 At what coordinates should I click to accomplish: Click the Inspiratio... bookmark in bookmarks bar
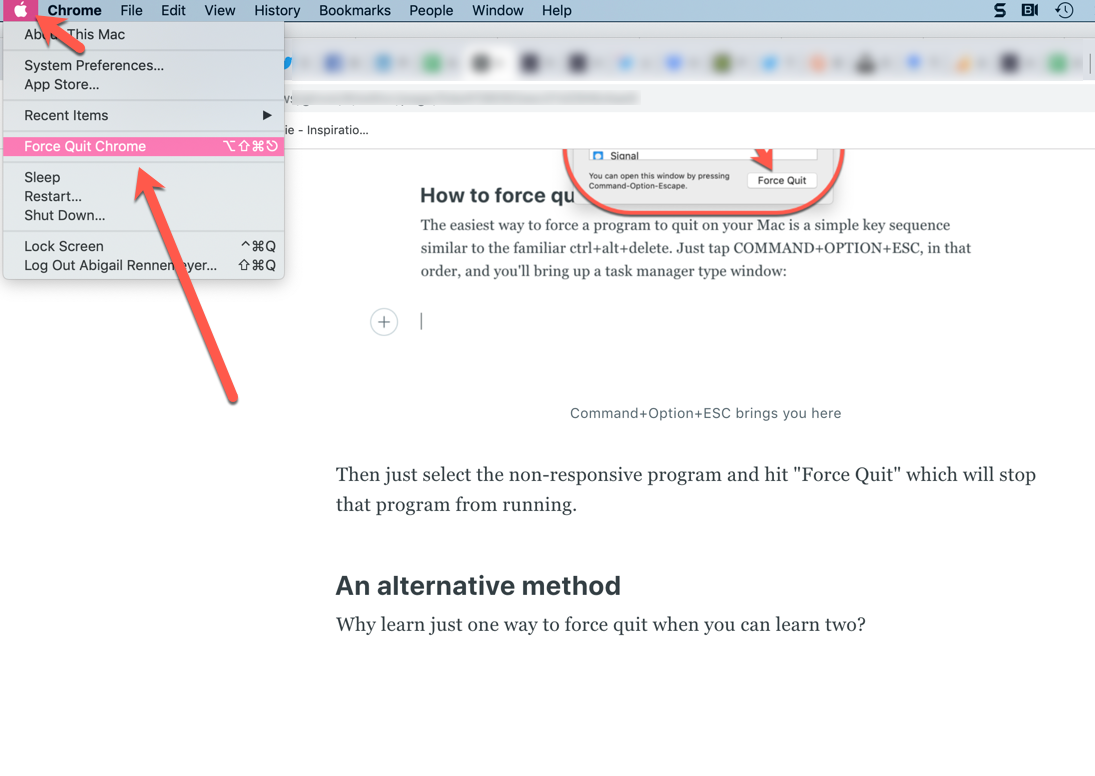[327, 130]
